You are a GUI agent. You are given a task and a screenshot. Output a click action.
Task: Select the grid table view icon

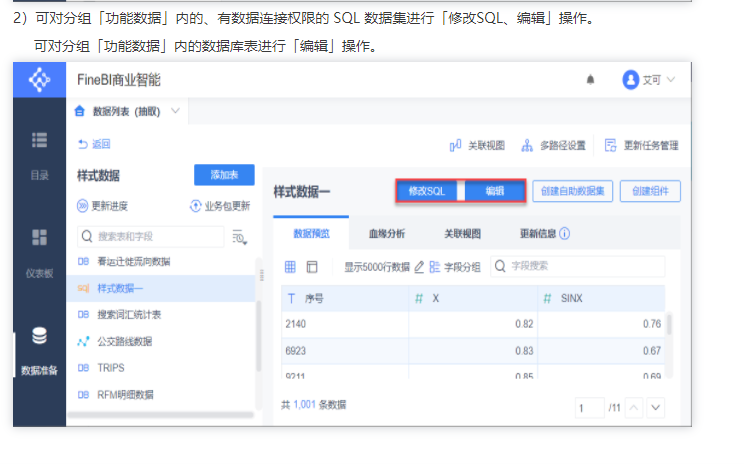[x=290, y=267]
